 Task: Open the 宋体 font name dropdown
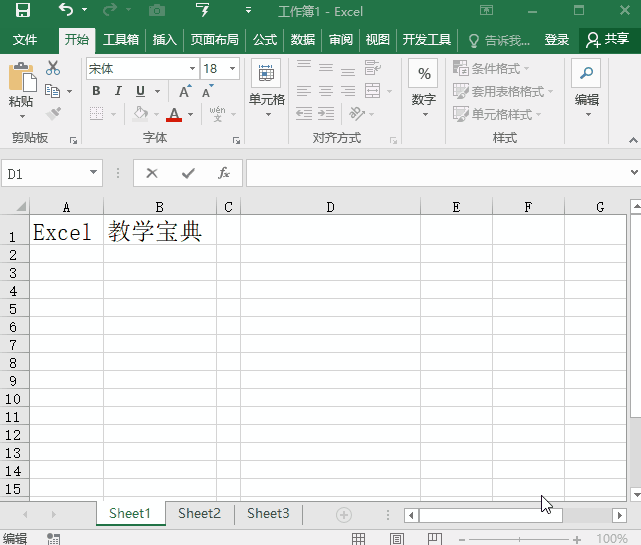coord(192,68)
